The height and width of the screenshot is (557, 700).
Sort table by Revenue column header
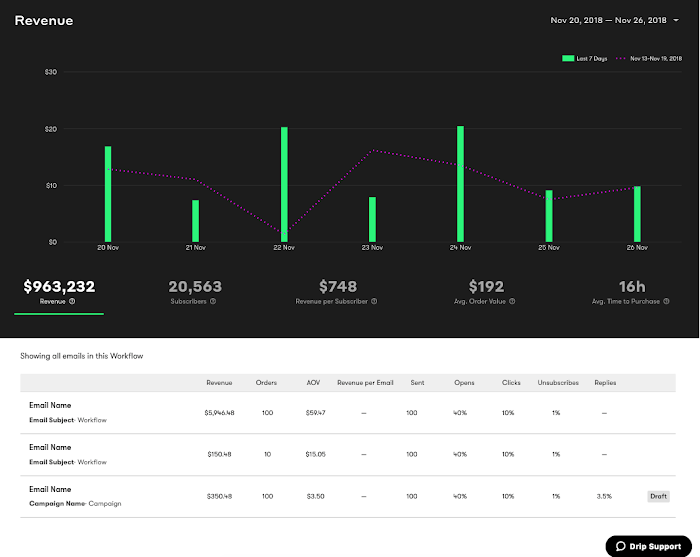(x=219, y=383)
